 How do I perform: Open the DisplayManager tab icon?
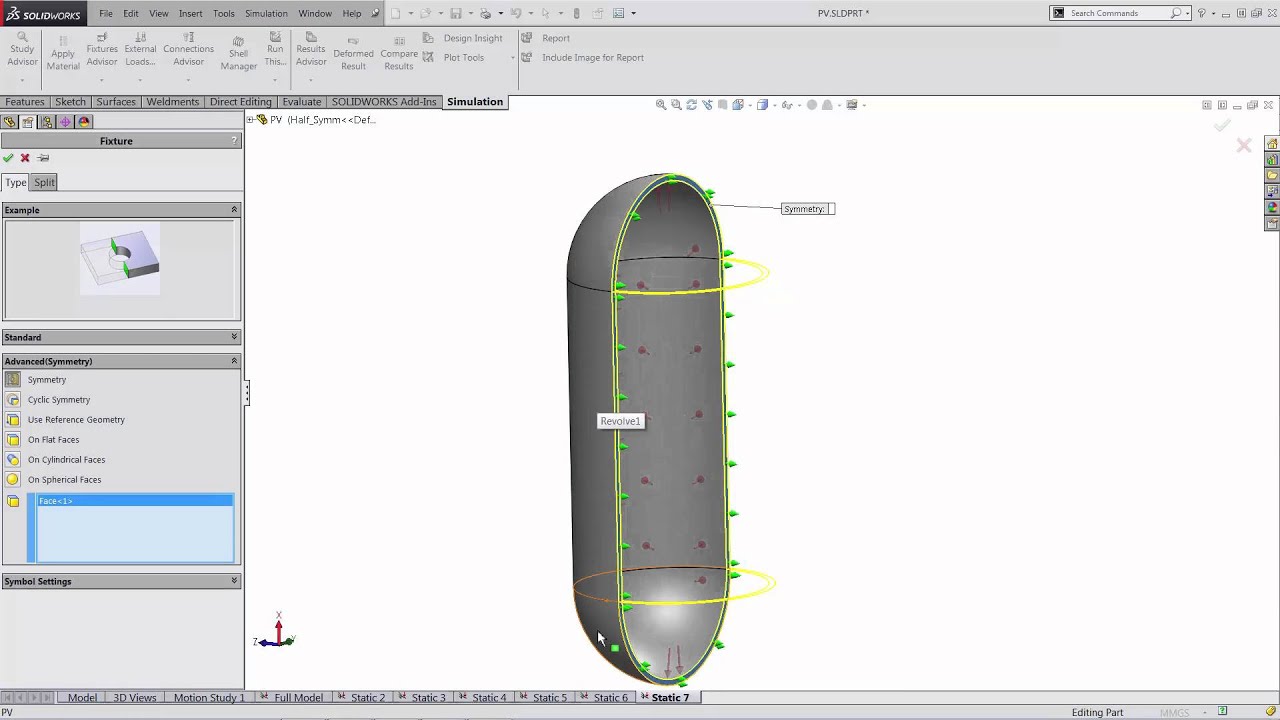tap(84, 122)
